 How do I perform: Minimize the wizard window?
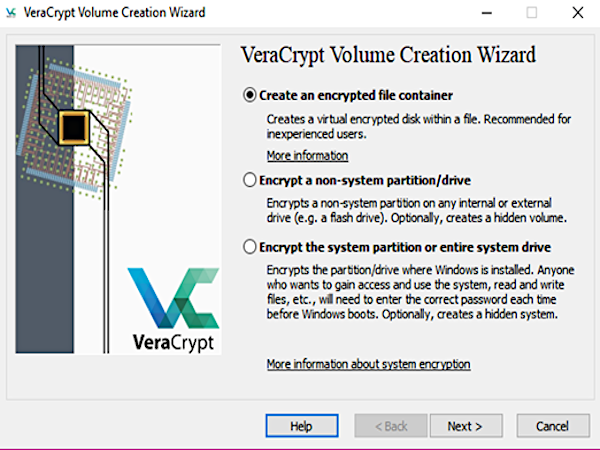[485, 13]
